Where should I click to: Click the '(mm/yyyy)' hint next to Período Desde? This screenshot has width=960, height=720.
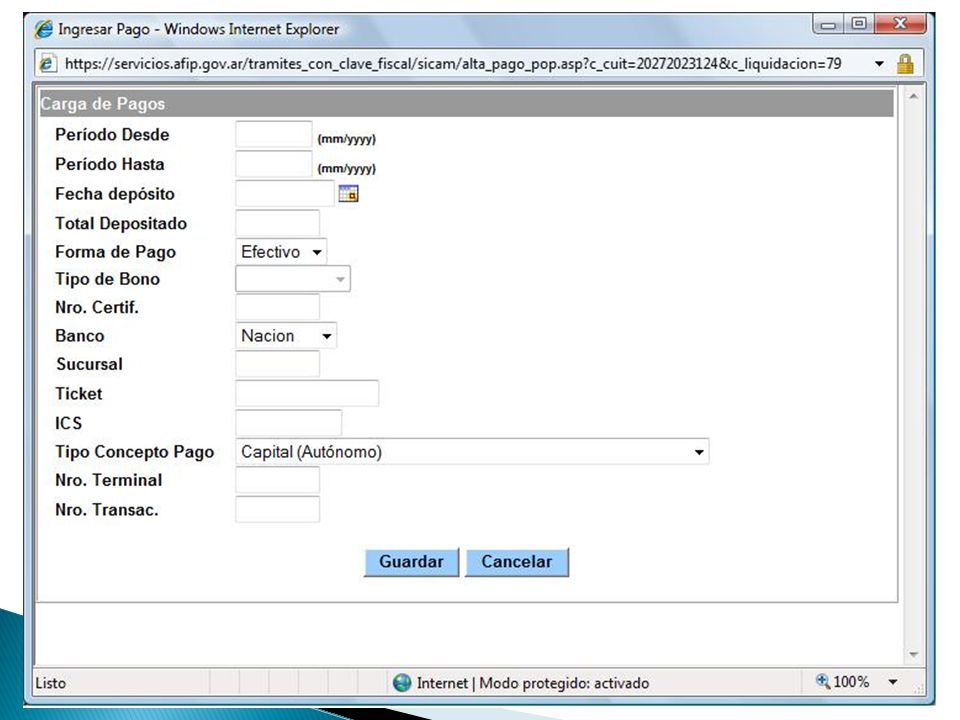[347, 140]
